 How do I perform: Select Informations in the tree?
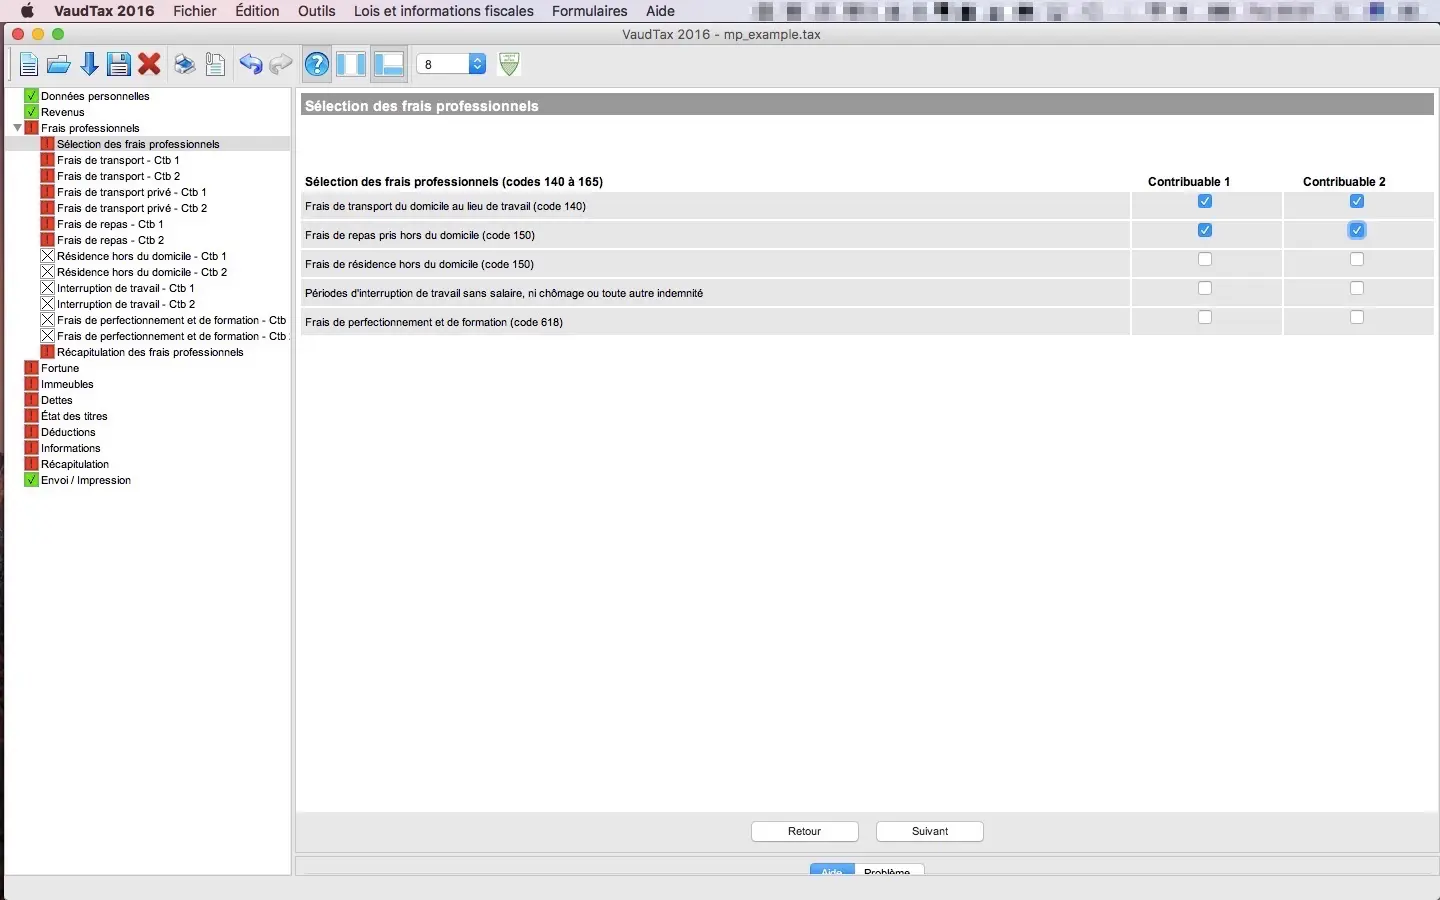(x=71, y=448)
